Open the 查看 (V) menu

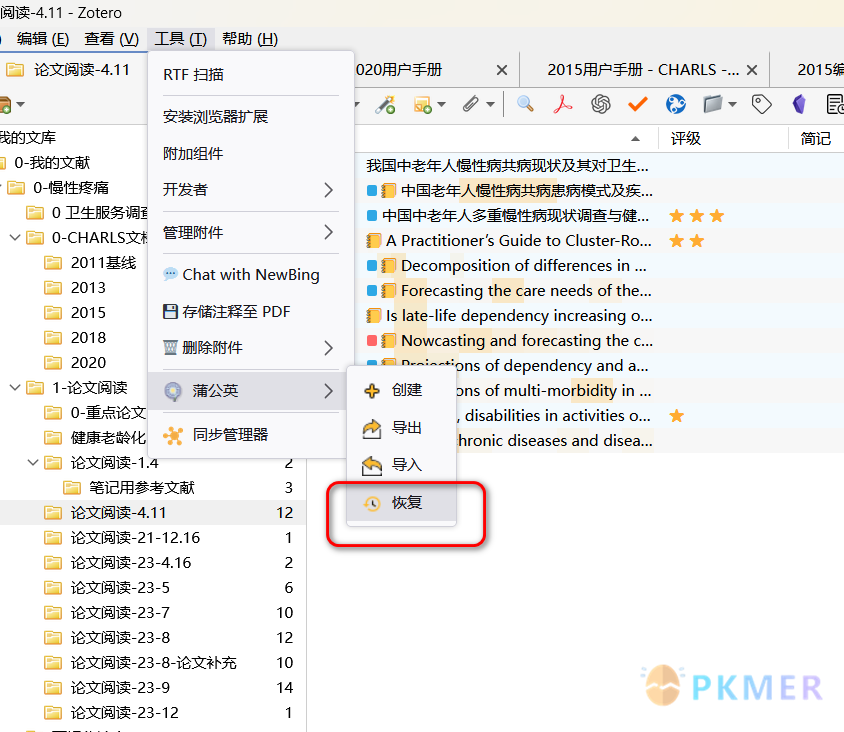(x=111, y=39)
